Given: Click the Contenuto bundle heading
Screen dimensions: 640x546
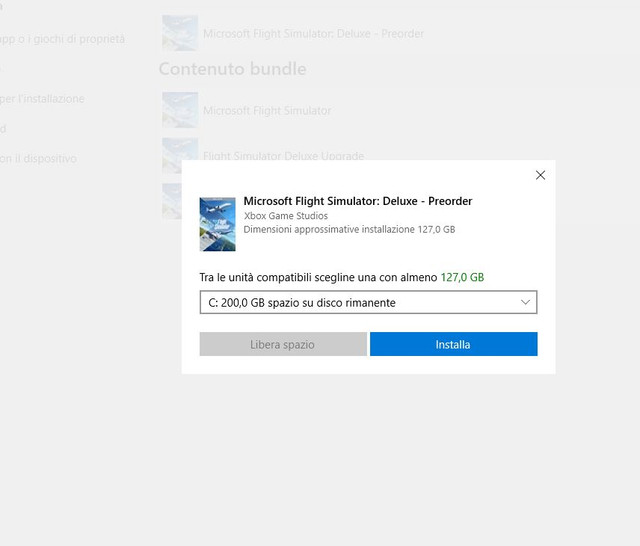Looking at the screenshot, I should pos(232,69).
